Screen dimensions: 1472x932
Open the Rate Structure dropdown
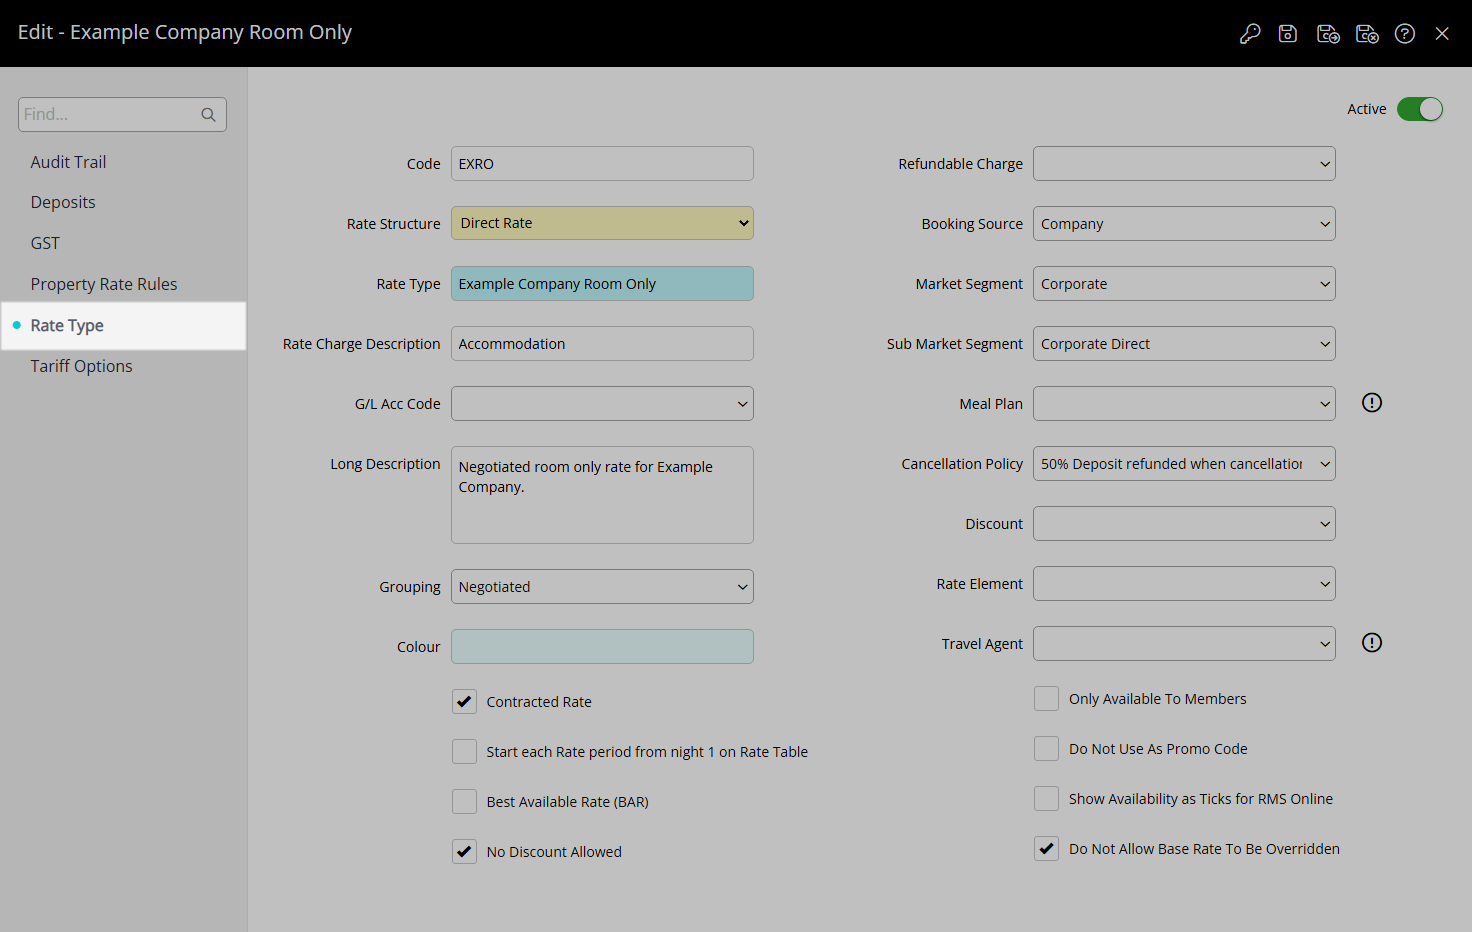click(602, 223)
